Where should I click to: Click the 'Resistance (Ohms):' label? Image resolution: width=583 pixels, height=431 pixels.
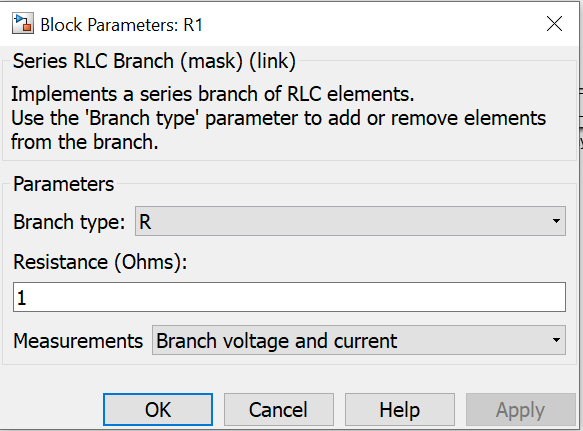click(100, 262)
